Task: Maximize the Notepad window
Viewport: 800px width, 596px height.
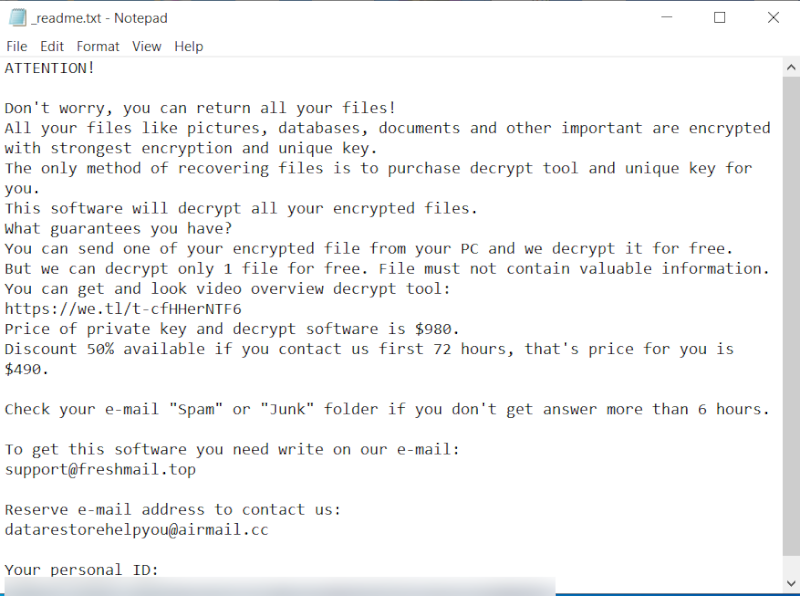Action: [x=720, y=17]
